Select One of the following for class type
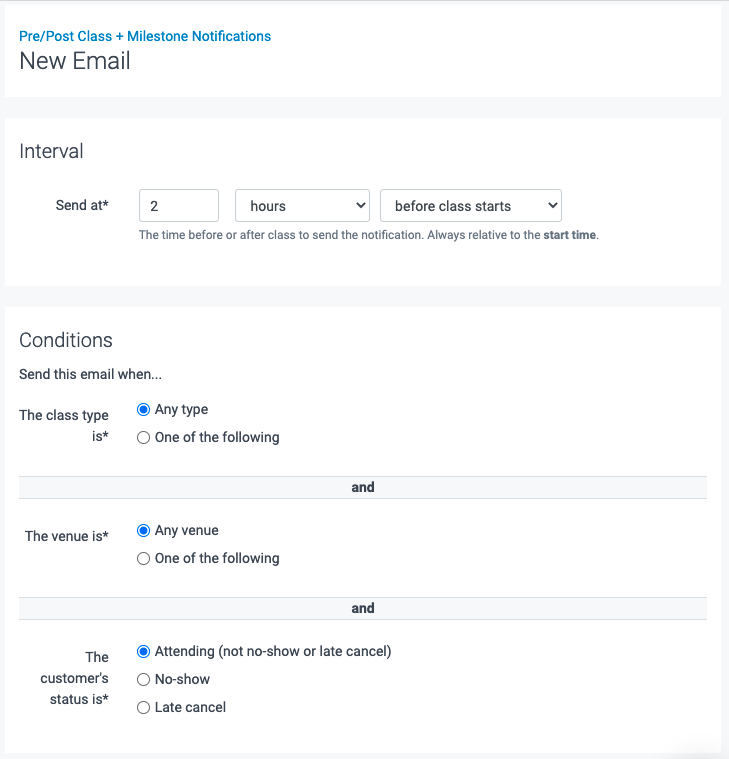Viewport: 729px width, 759px height. click(x=143, y=438)
